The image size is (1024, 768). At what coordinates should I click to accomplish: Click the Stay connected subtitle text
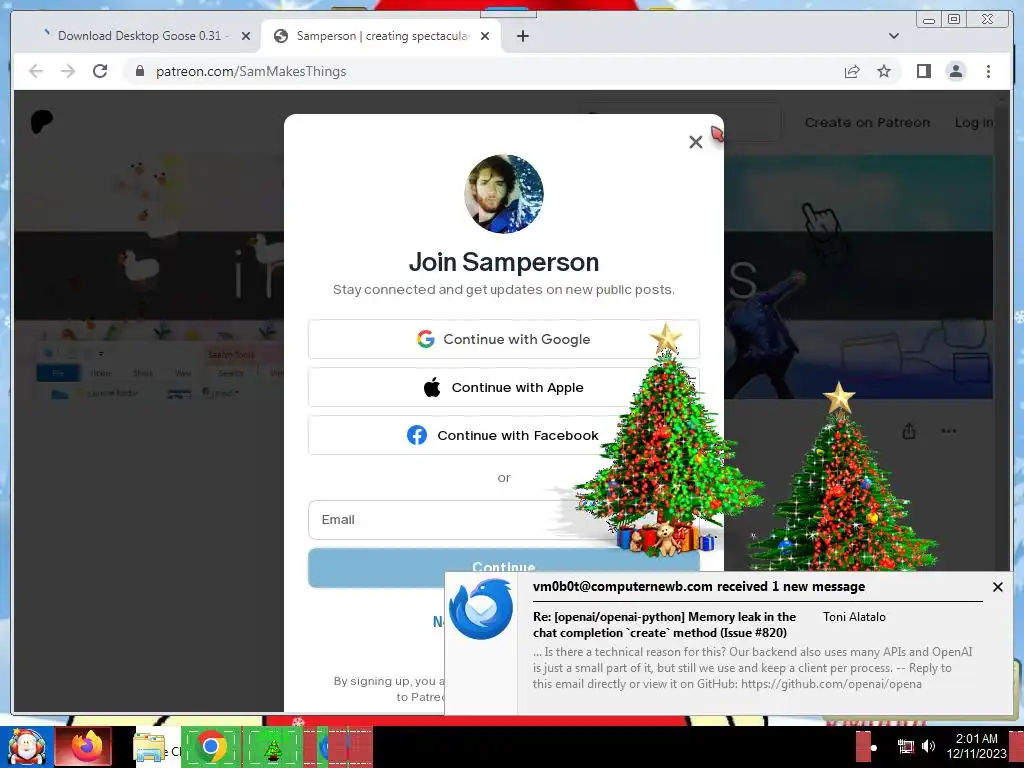pyautogui.click(x=504, y=289)
